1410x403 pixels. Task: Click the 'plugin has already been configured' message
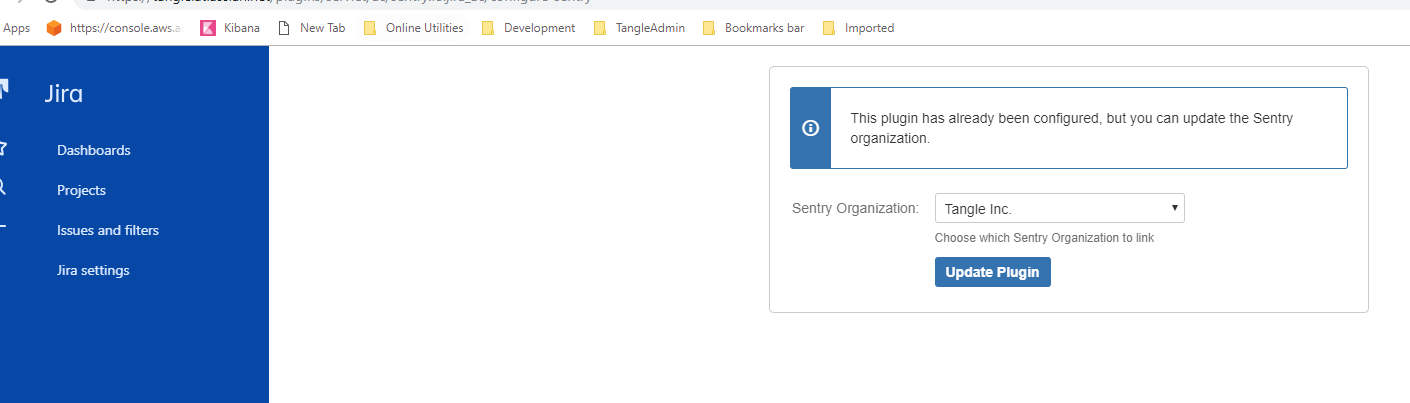coord(1071,128)
